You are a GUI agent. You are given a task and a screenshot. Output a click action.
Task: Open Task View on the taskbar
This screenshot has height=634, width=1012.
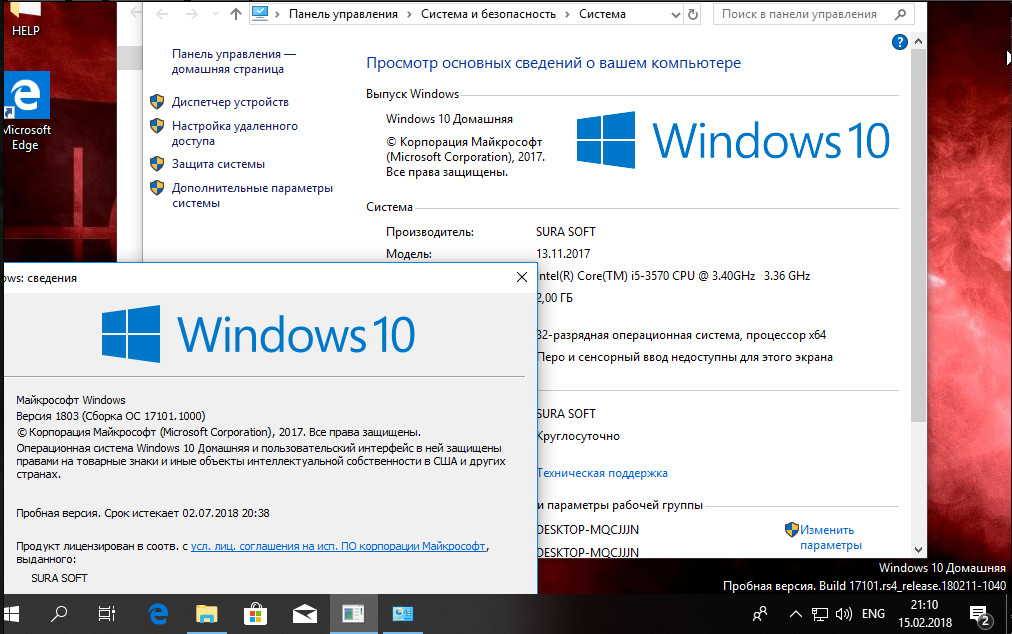tap(106, 614)
